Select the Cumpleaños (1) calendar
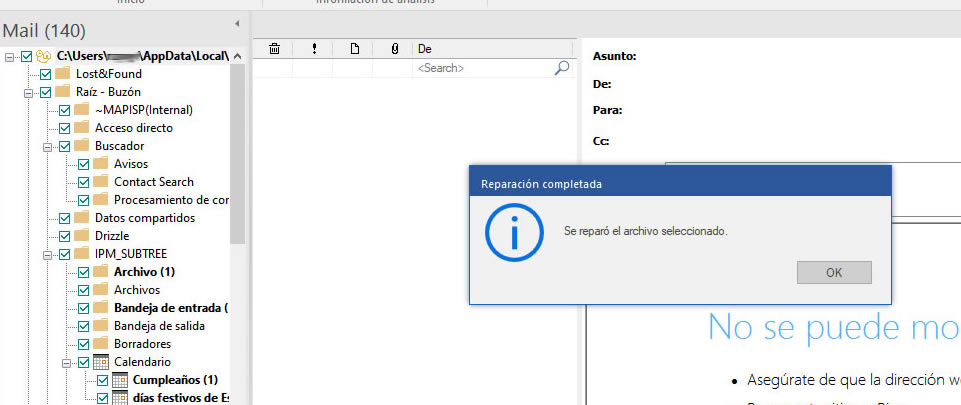961x405 pixels. point(175,379)
